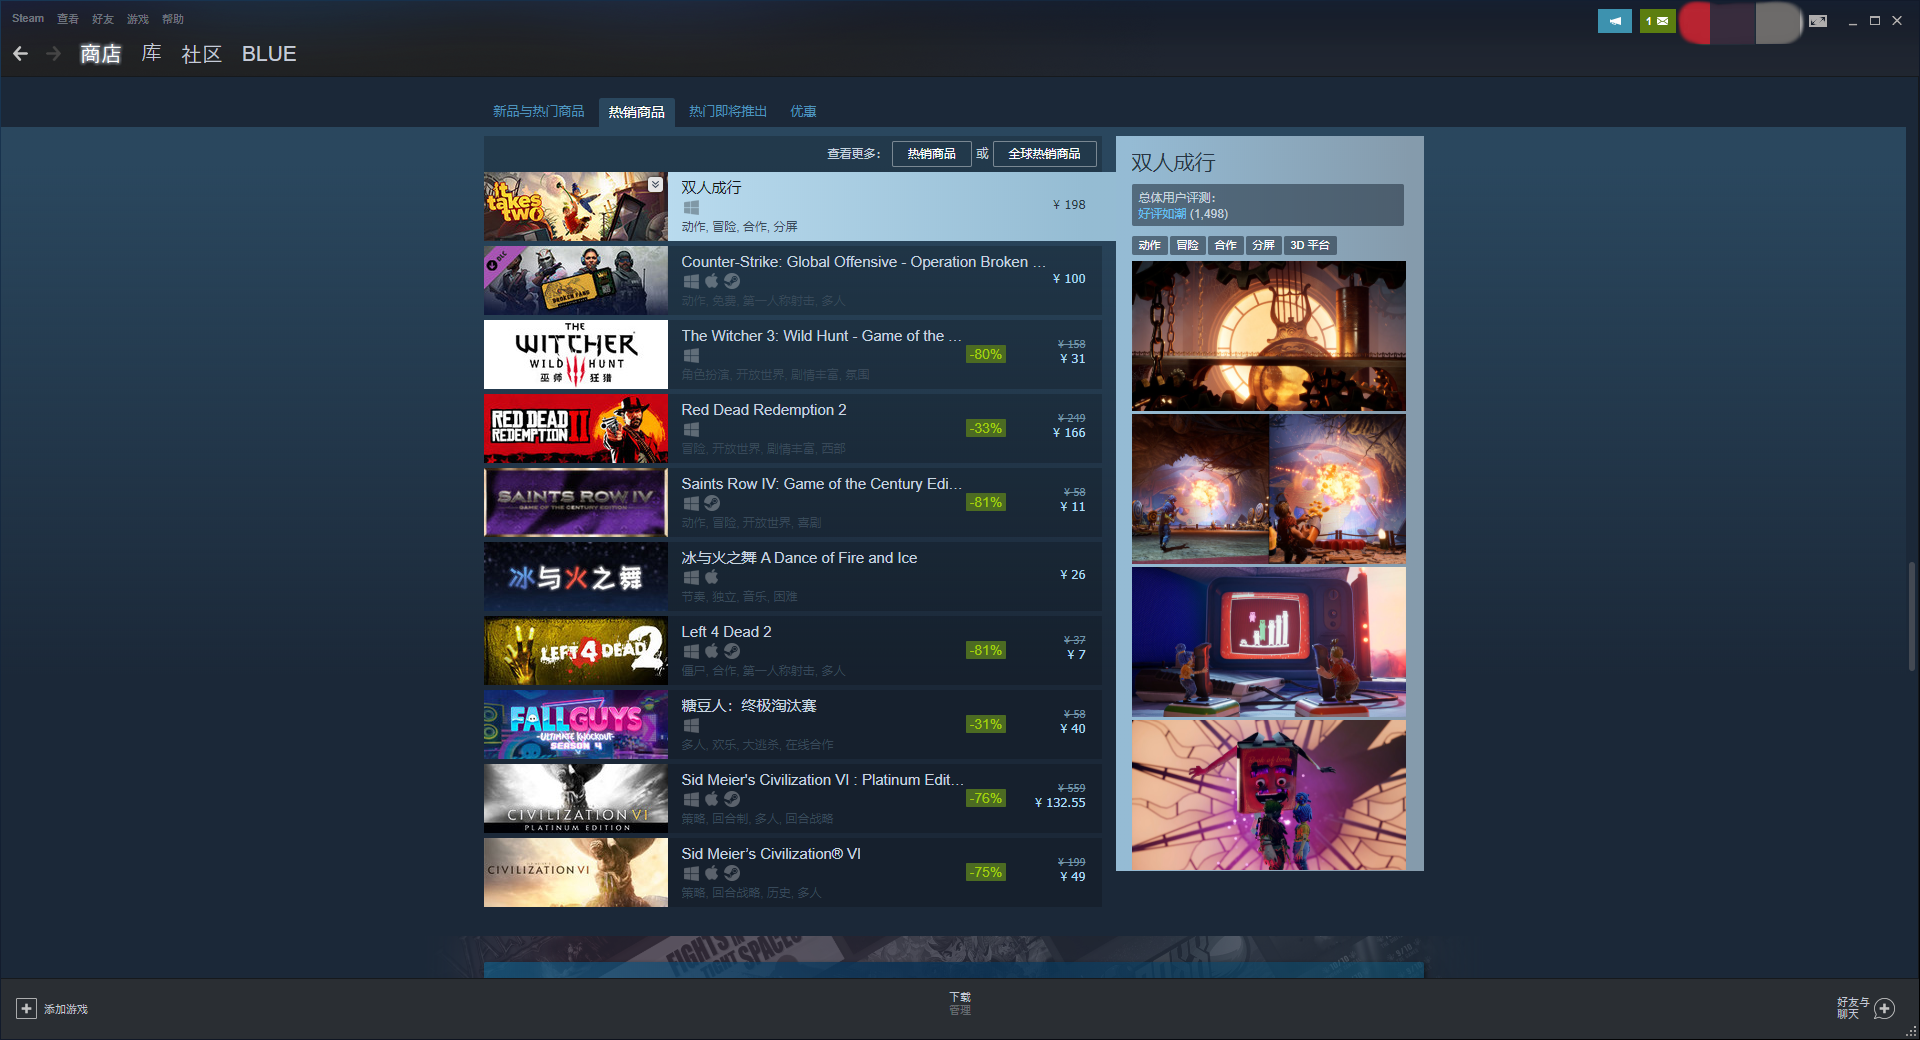
Task: Go to the 社区 community section
Action: 201,54
